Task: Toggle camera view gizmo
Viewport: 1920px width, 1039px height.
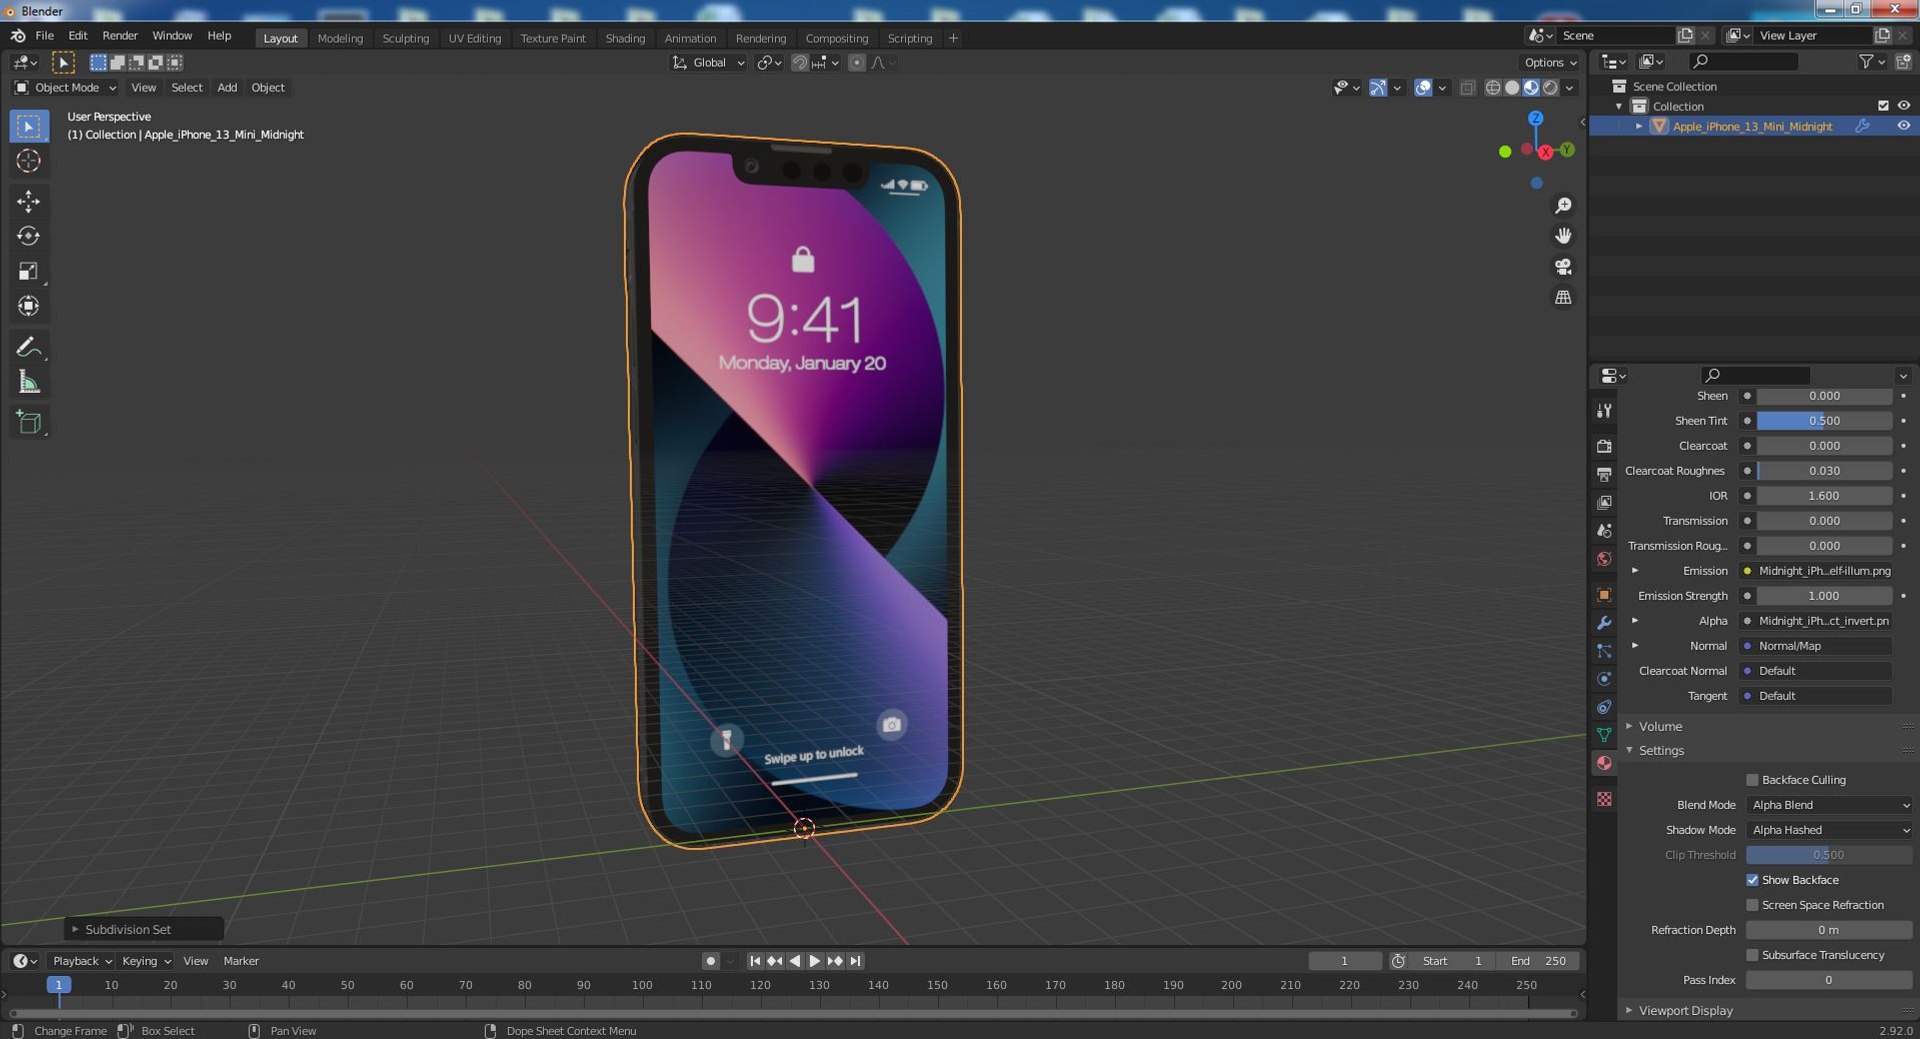Action: point(1563,267)
